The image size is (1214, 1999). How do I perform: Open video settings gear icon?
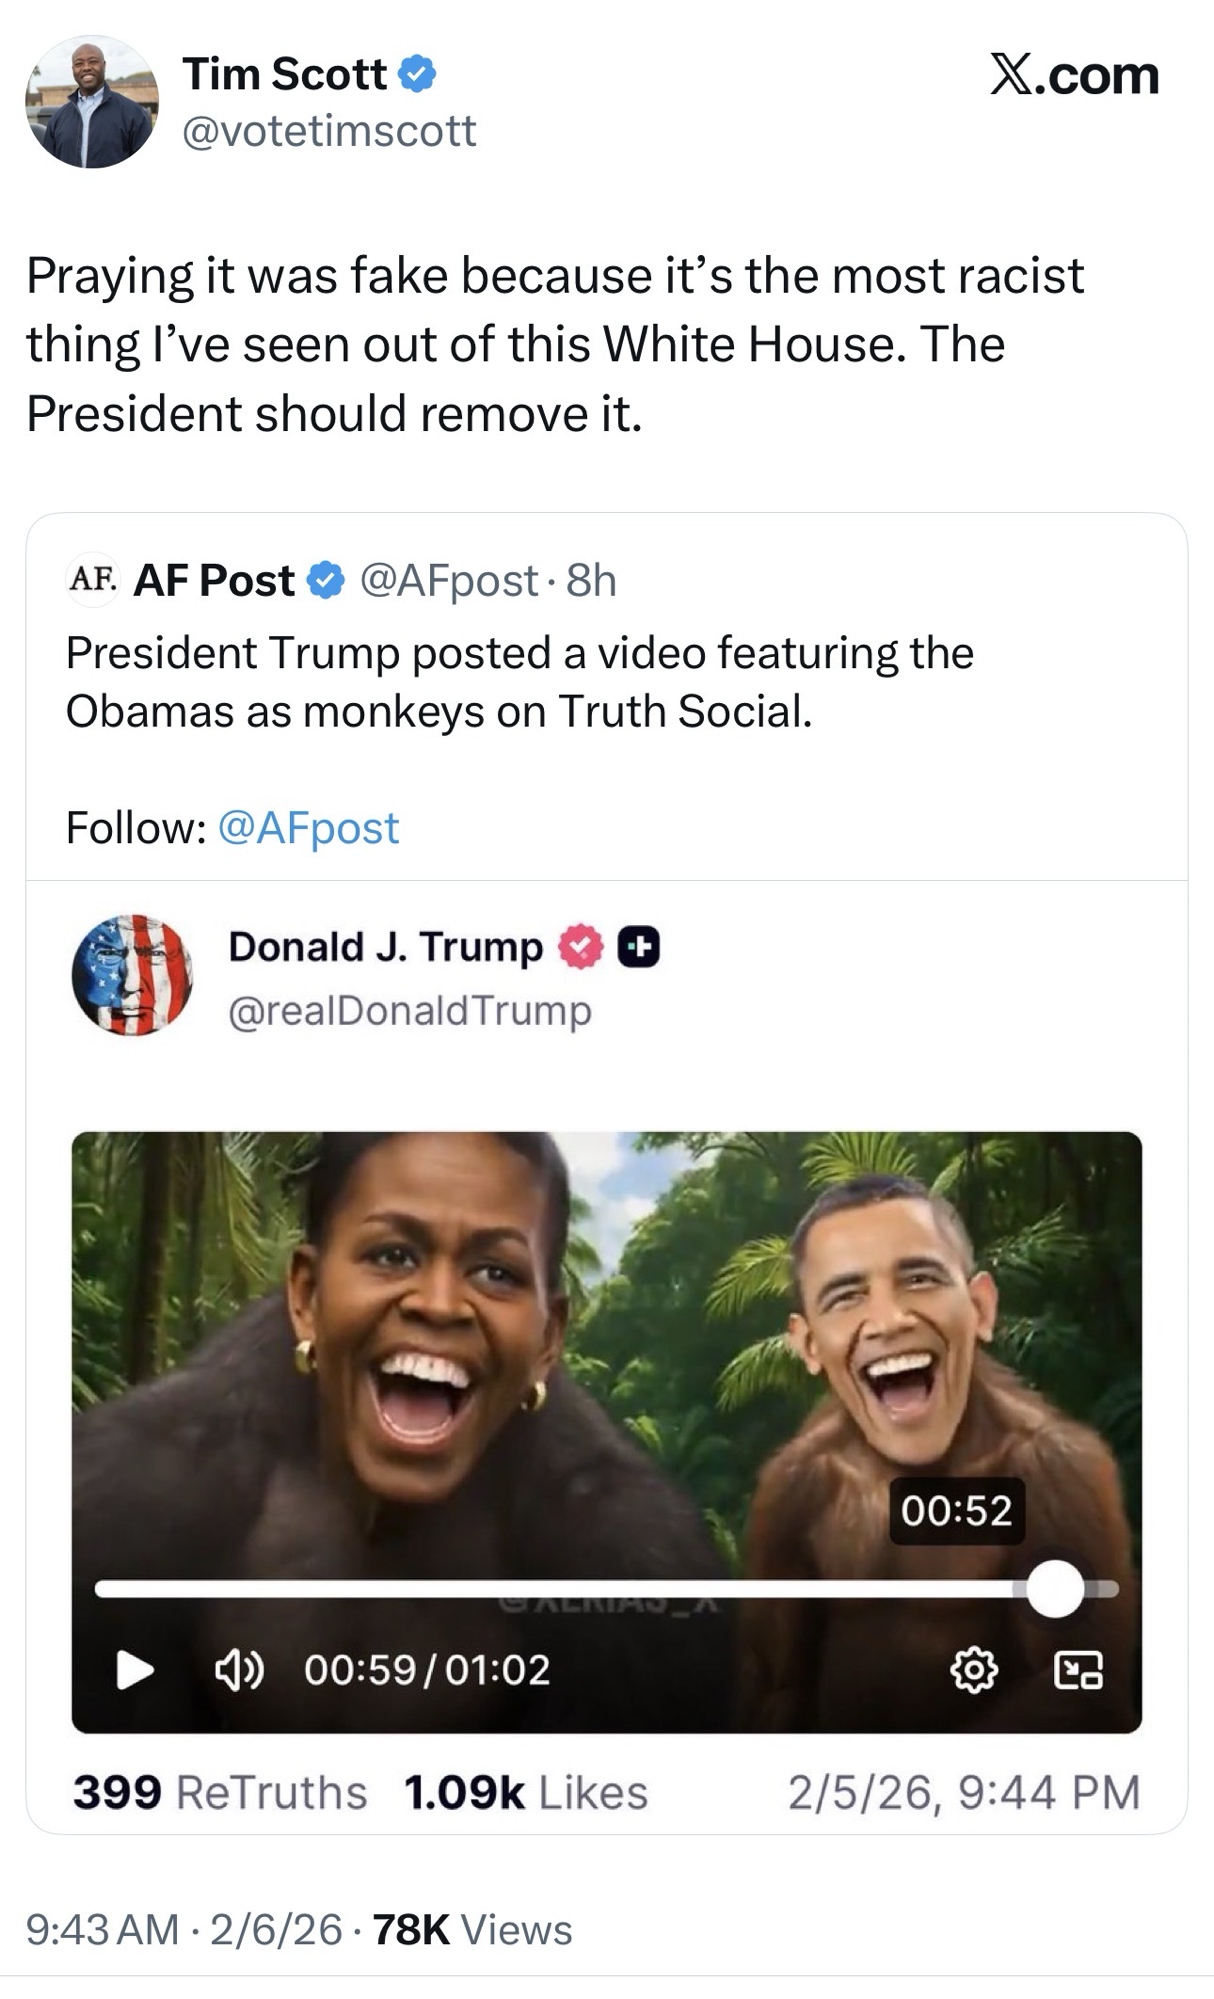pos(974,1669)
